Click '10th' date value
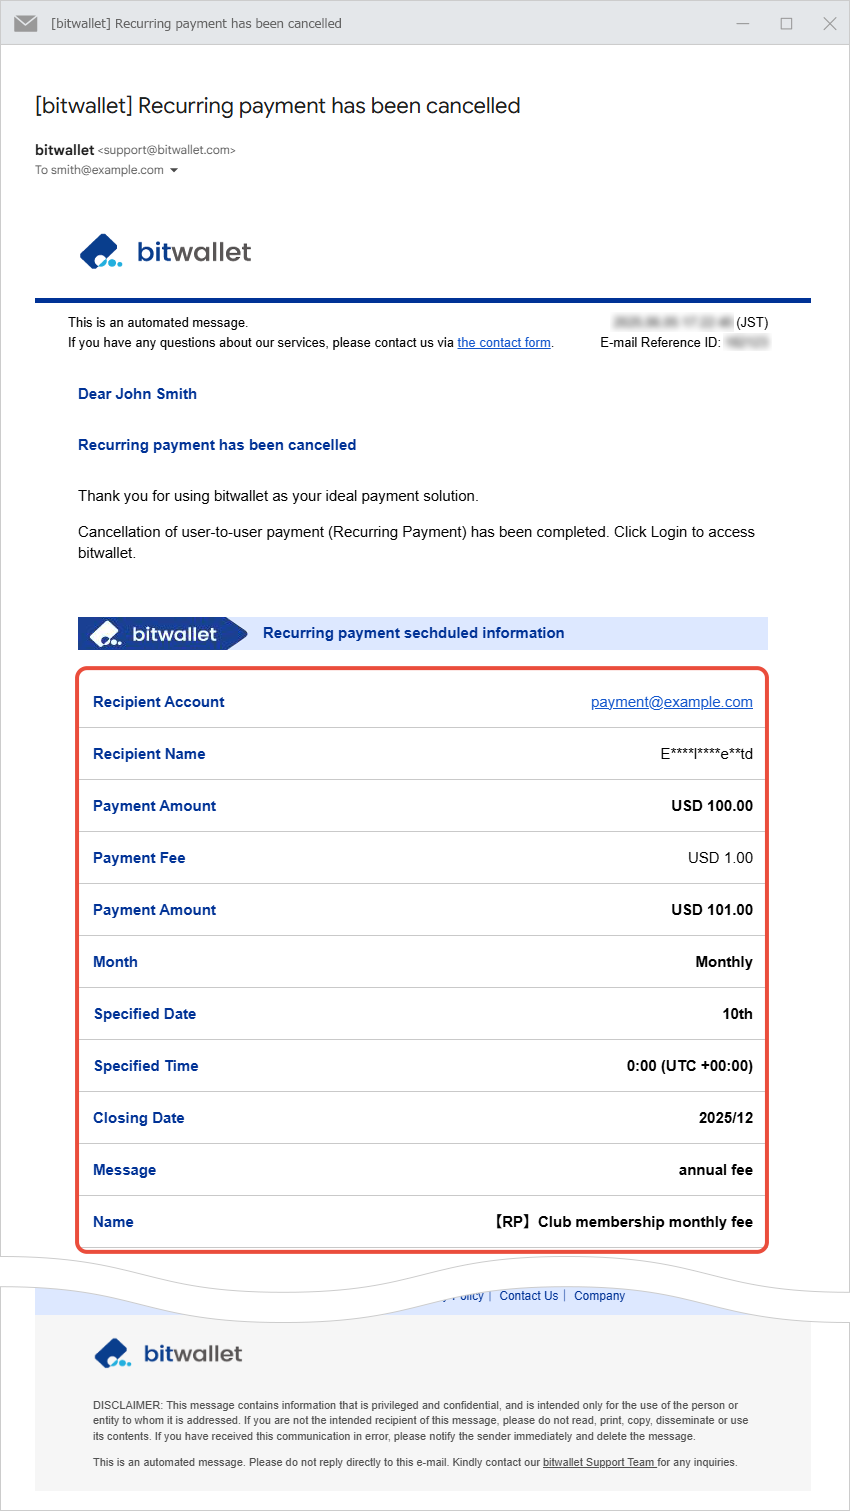850x1511 pixels. pyautogui.click(x=737, y=1014)
